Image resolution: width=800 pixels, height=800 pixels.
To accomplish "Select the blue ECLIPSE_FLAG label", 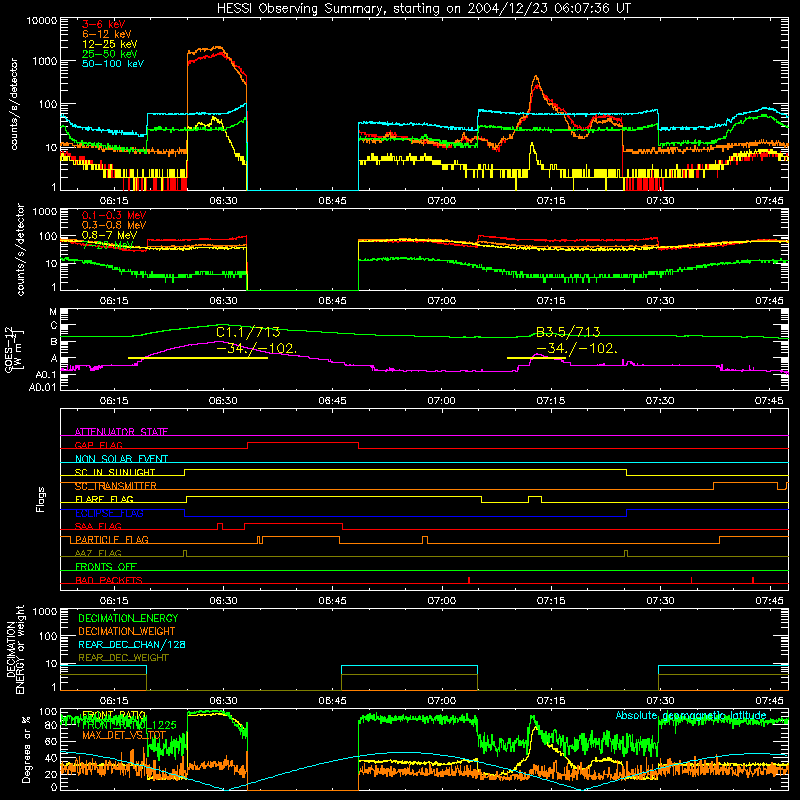I will (109, 513).
